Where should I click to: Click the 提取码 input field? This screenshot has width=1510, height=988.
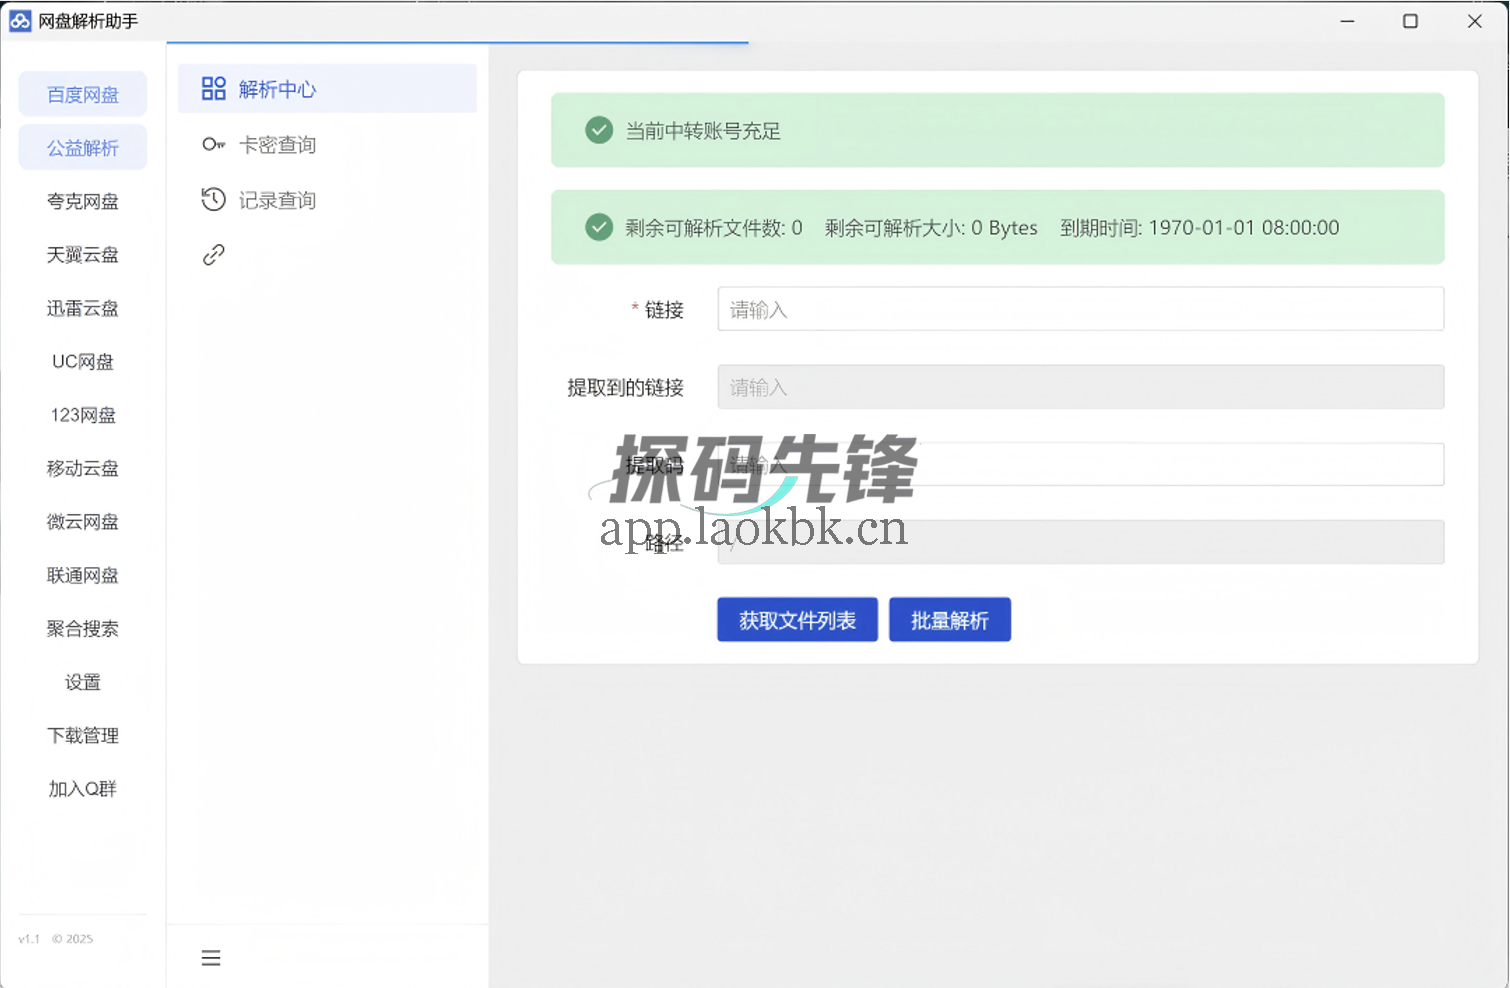tap(1080, 464)
